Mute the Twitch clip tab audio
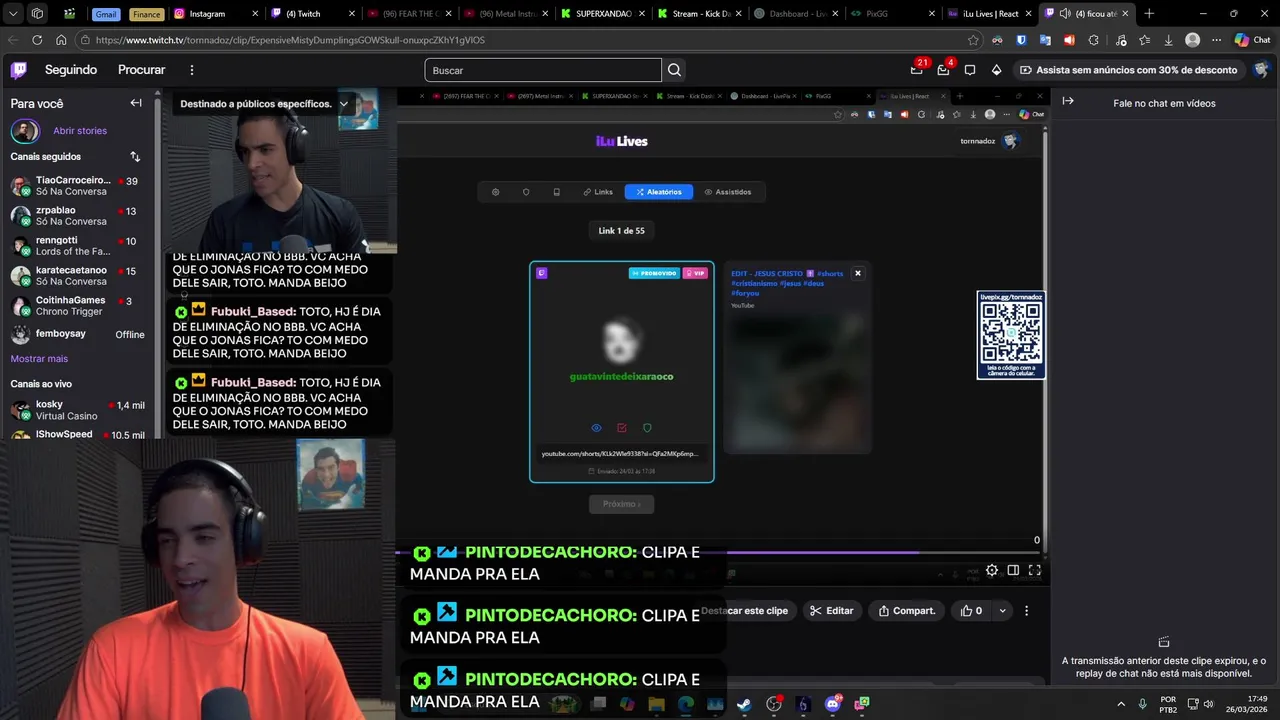 (x=1065, y=14)
